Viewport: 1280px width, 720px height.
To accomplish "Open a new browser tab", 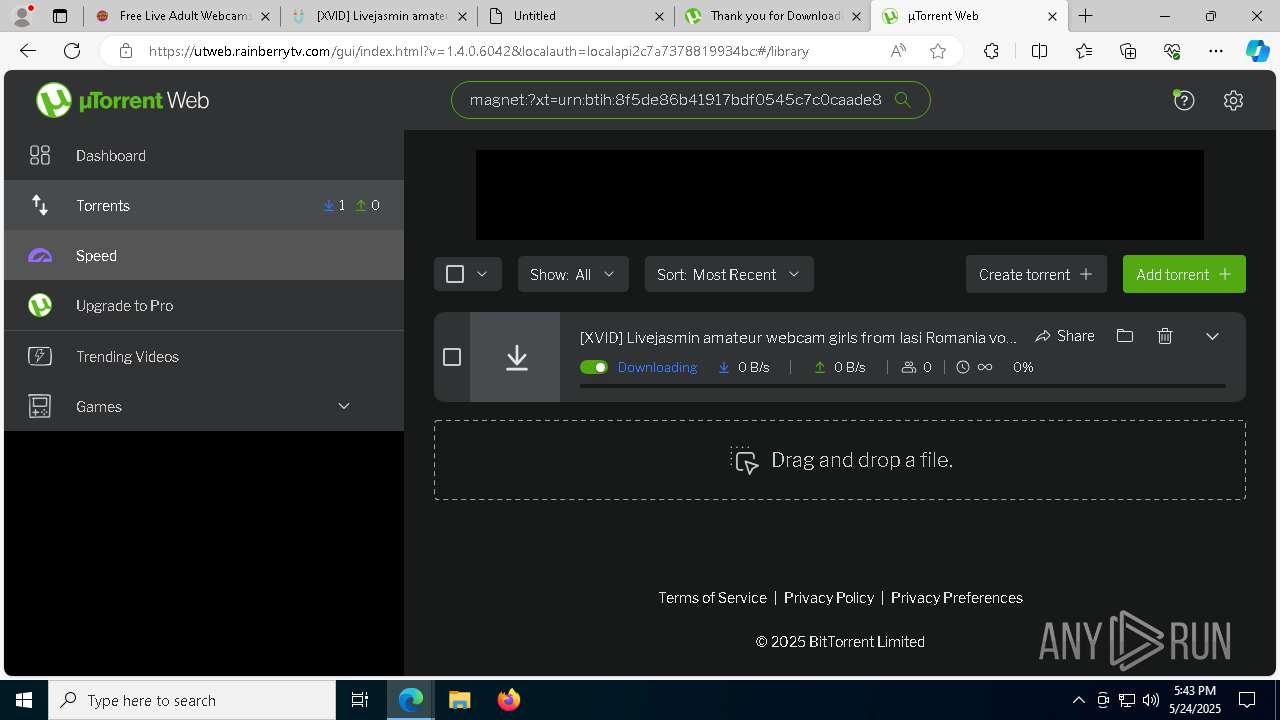I will [1085, 16].
